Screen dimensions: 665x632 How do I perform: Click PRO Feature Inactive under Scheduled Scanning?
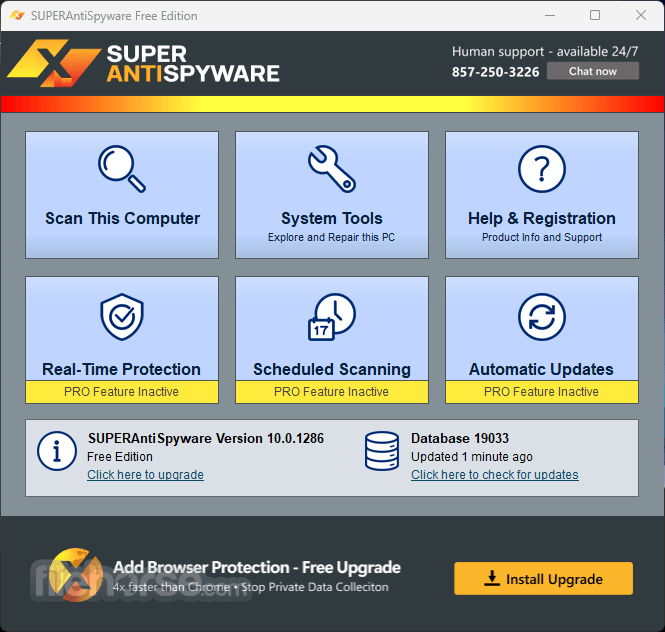(332, 392)
